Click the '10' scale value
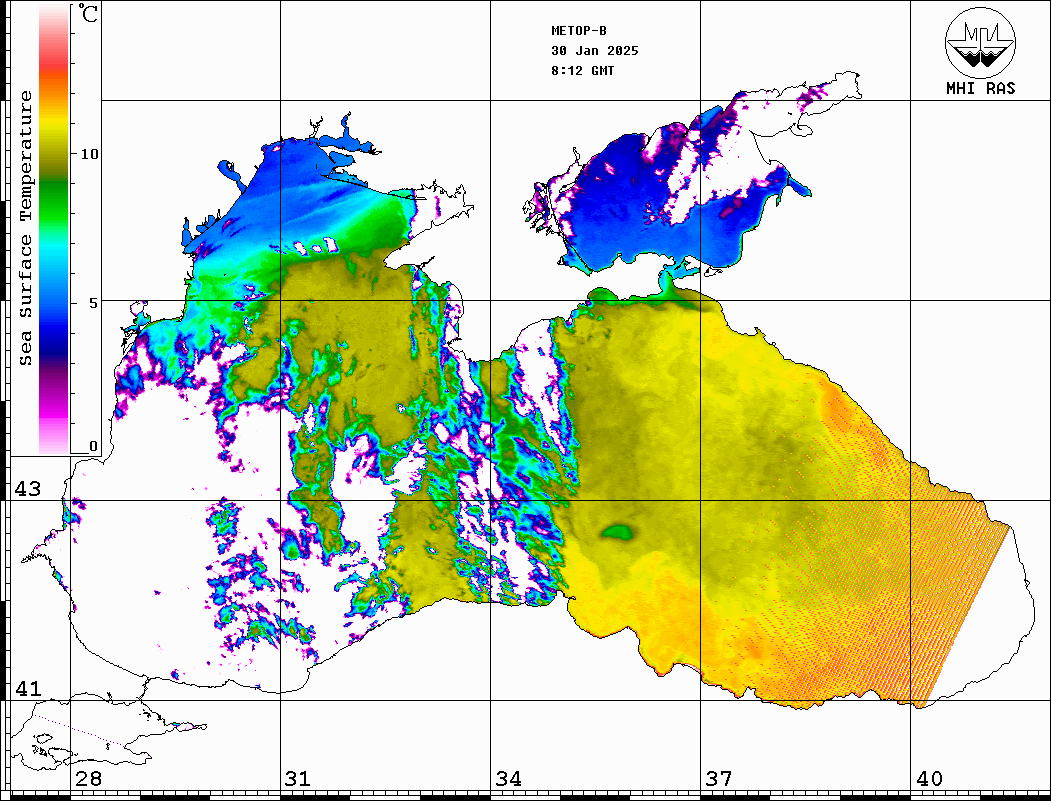Image resolution: width=1051 pixels, height=801 pixels. point(89,154)
